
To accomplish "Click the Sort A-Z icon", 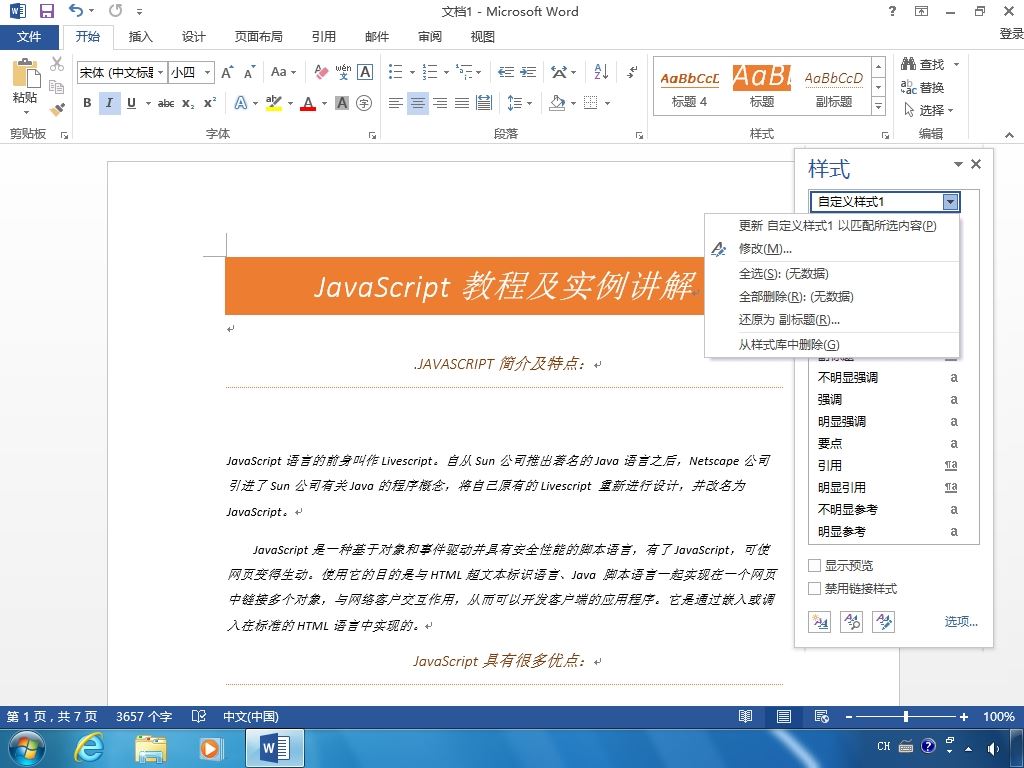I will (x=601, y=72).
